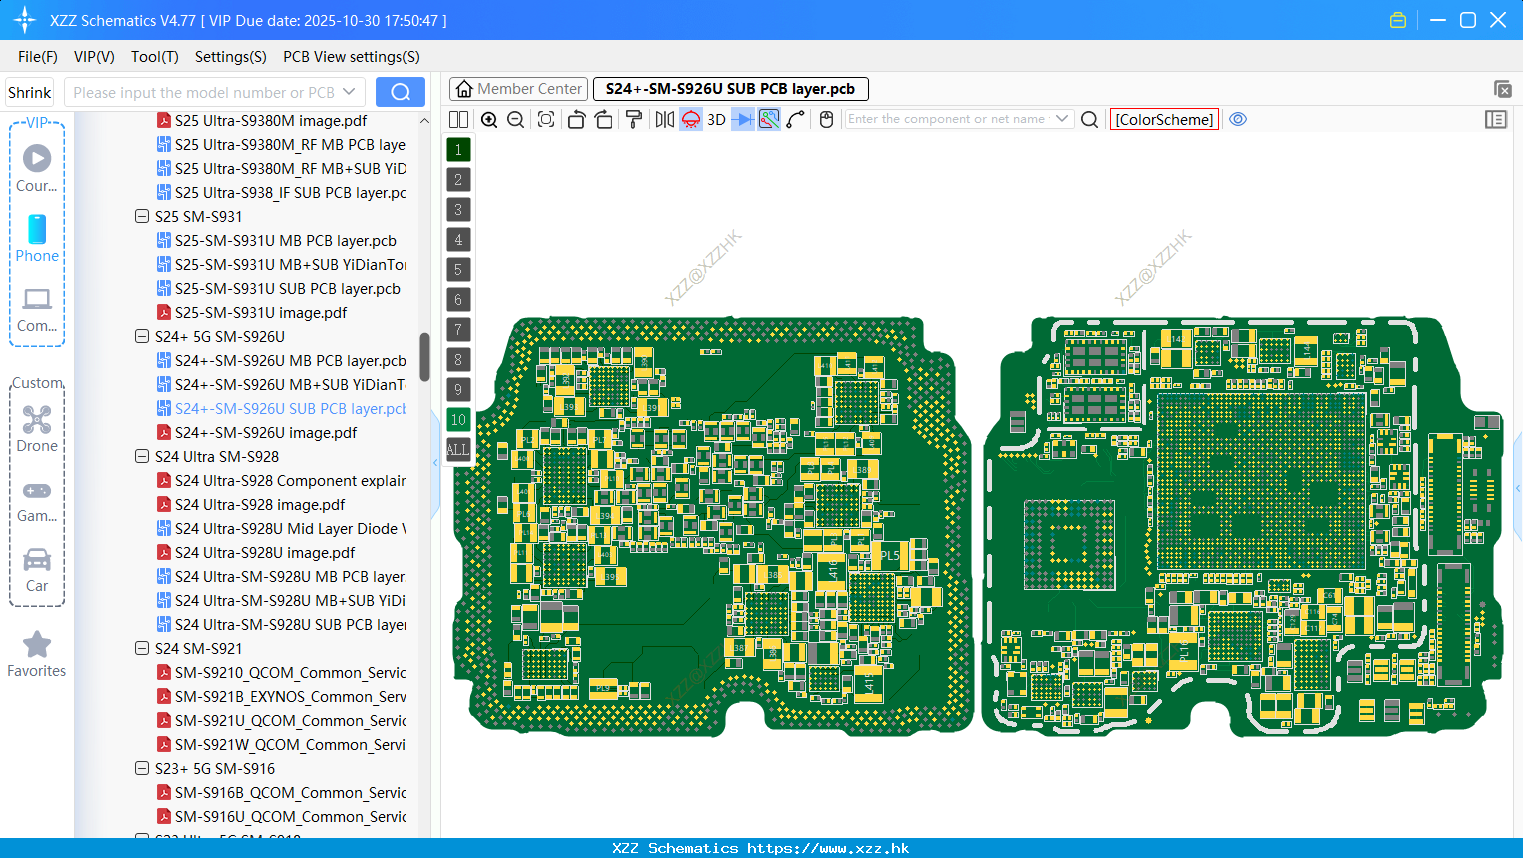Collapse the S24 SM-S921 folder
The width and height of the screenshot is (1523, 858).
point(142,648)
